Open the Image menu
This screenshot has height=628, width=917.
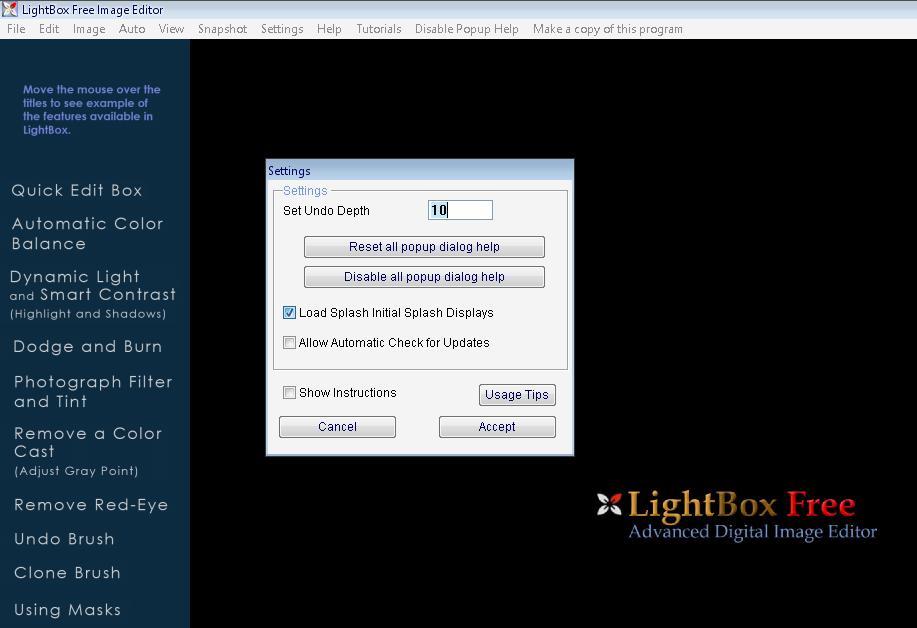point(88,29)
